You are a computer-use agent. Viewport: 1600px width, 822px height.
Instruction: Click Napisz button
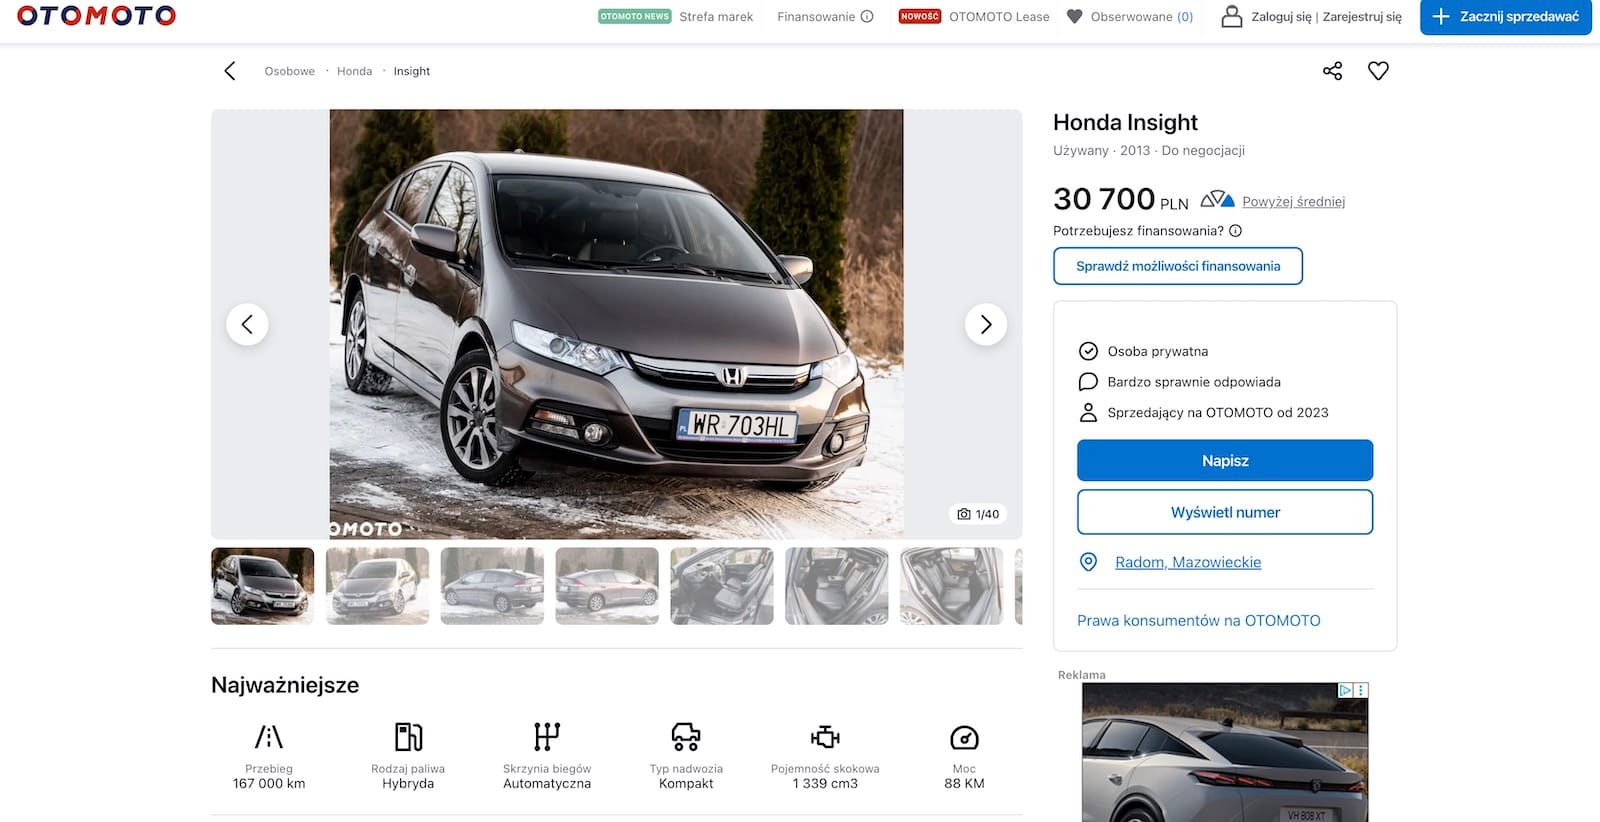click(1225, 461)
